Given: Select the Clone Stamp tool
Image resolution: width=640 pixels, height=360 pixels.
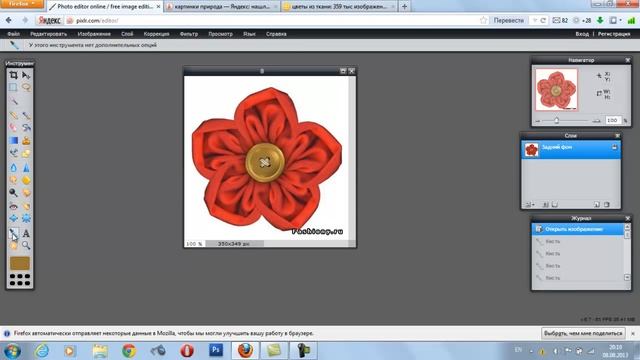Looking at the screenshot, I should click(x=26, y=140).
